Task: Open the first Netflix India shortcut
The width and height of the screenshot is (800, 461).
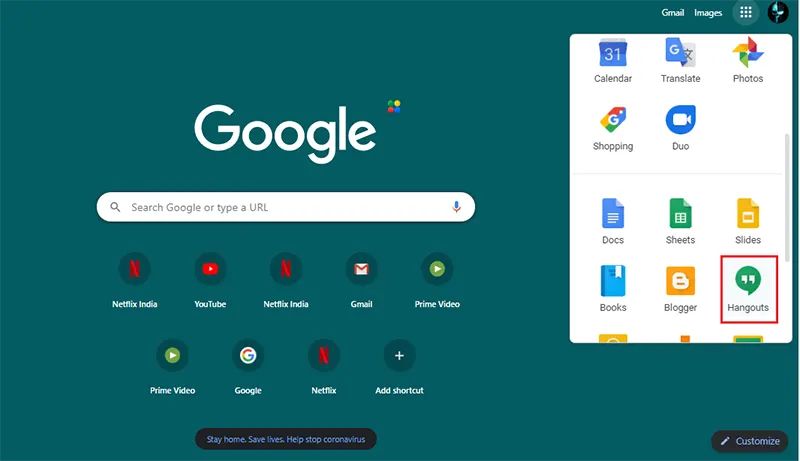Action: pos(135,280)
